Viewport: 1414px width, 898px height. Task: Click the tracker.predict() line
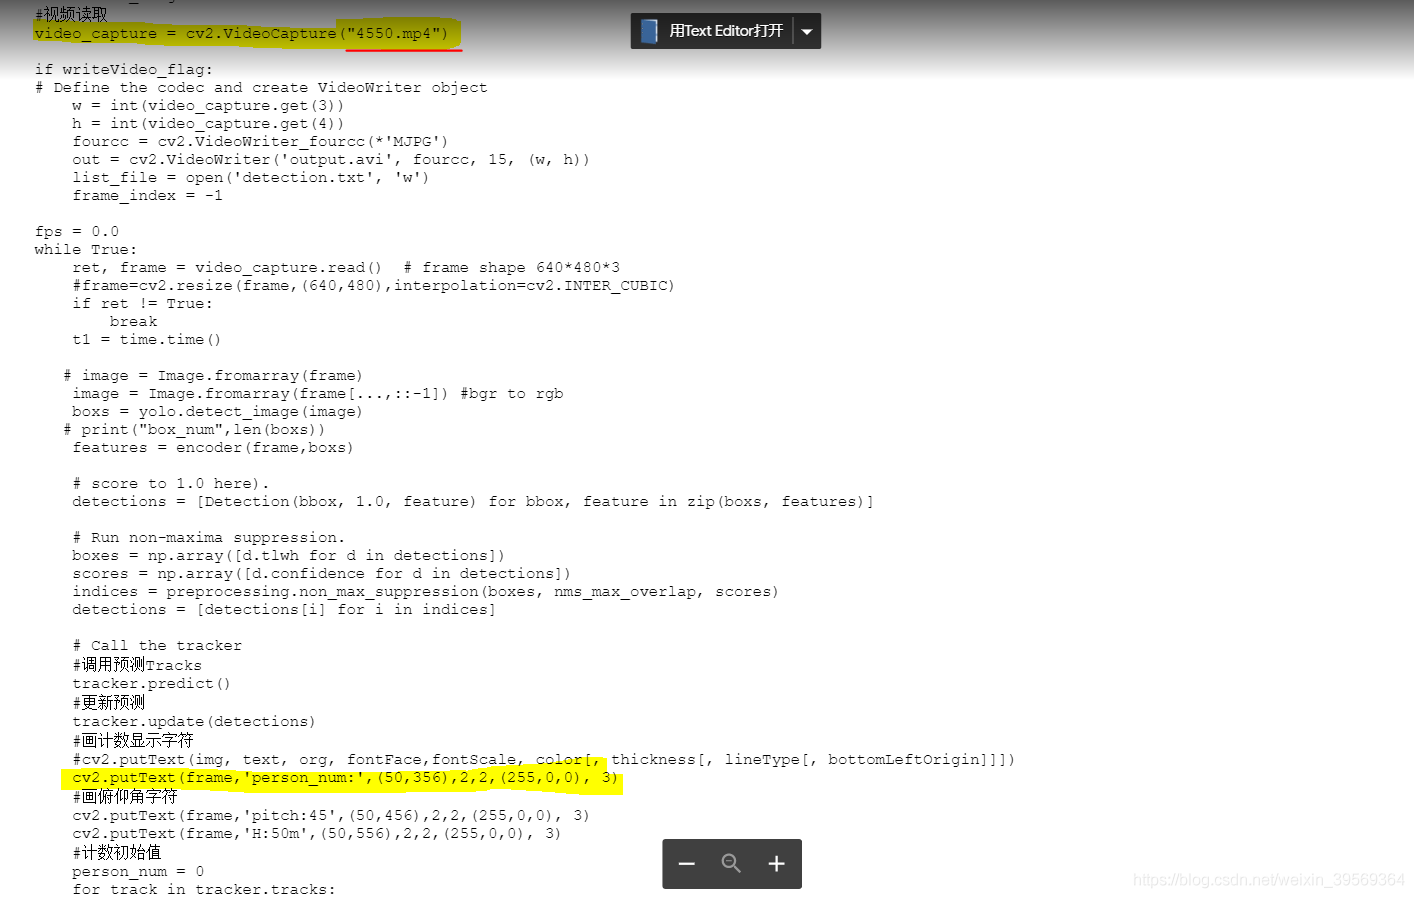coord(151,684)
